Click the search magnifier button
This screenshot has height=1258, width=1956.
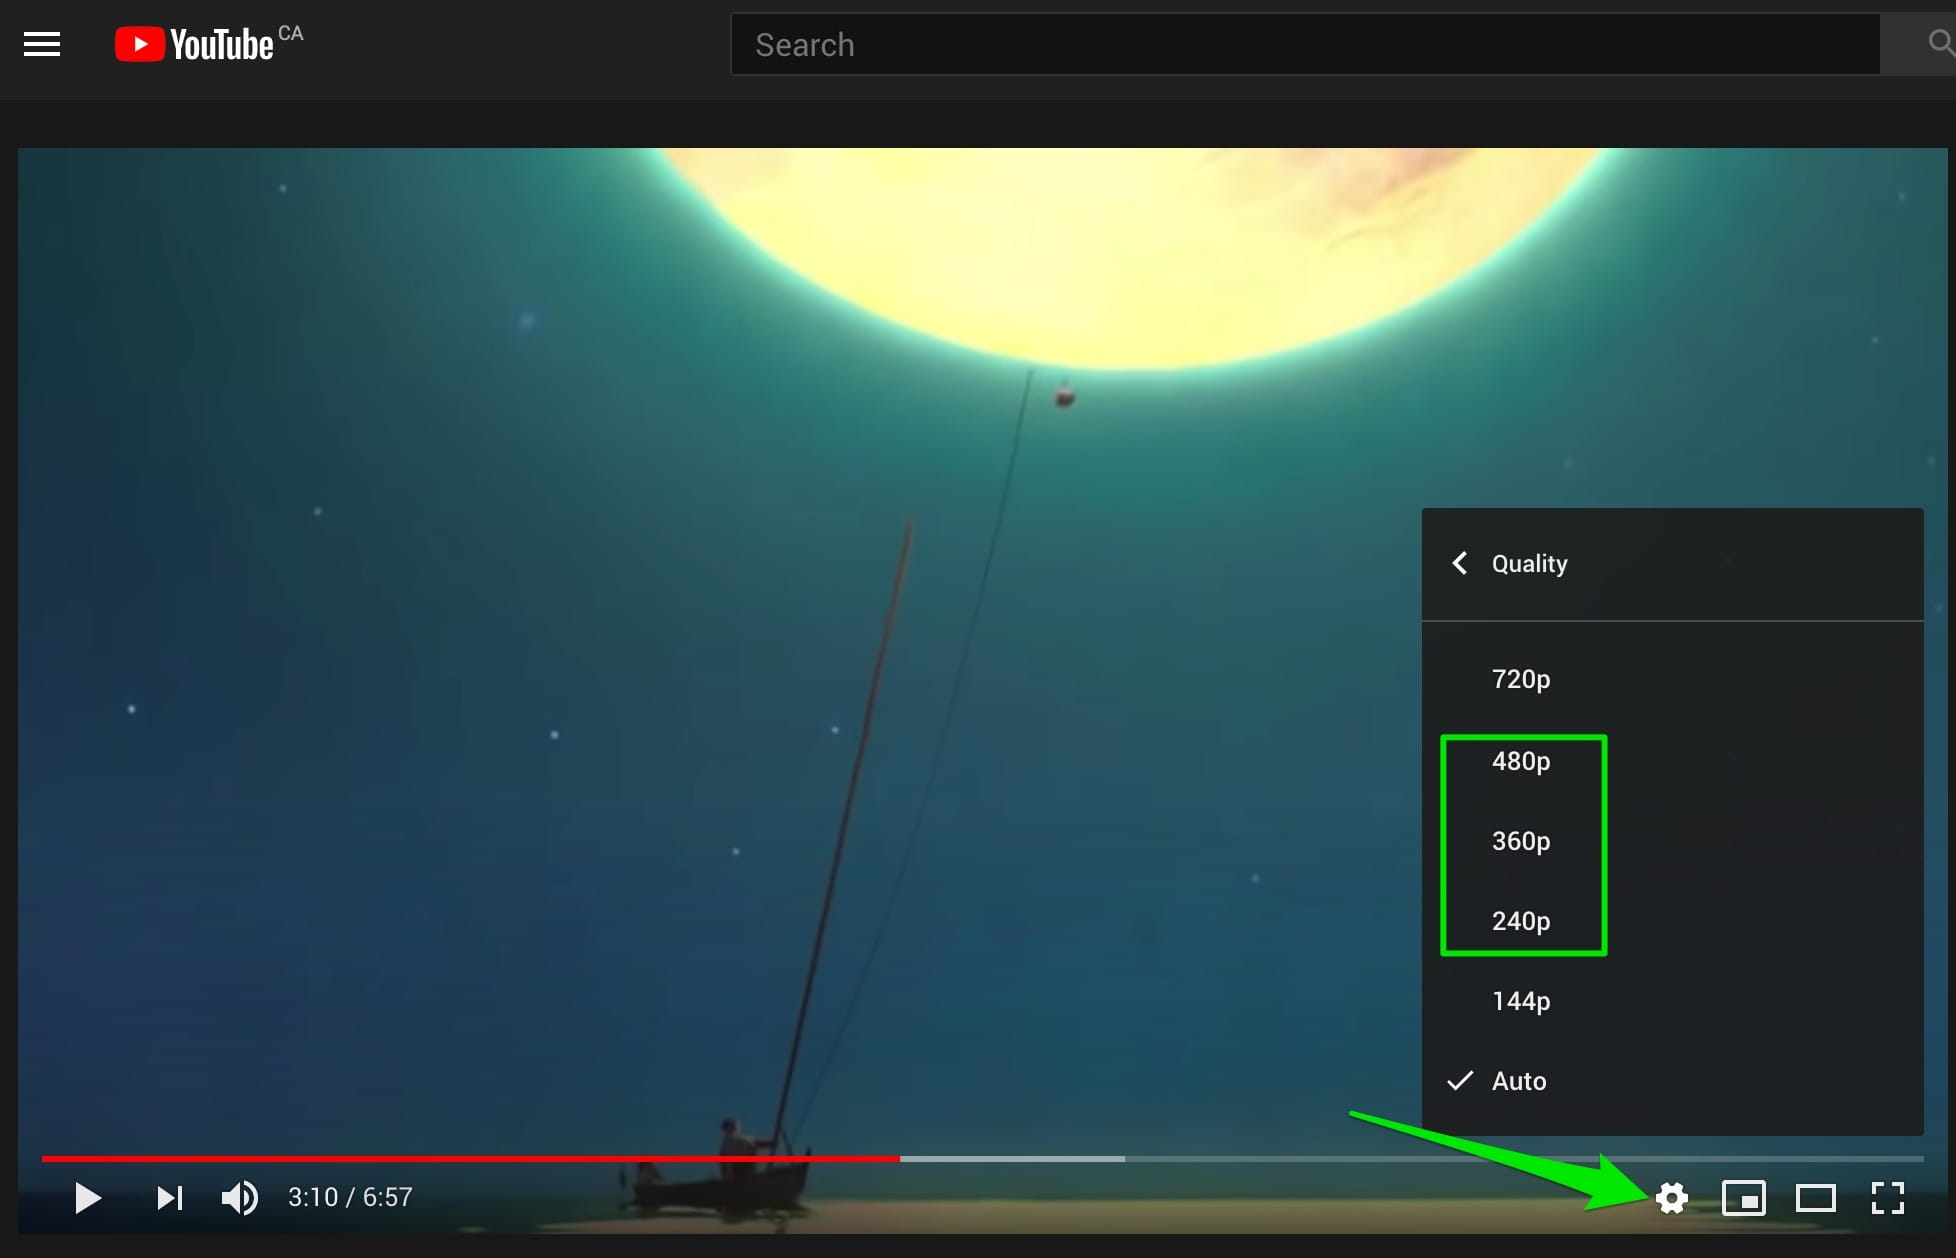1938,44
